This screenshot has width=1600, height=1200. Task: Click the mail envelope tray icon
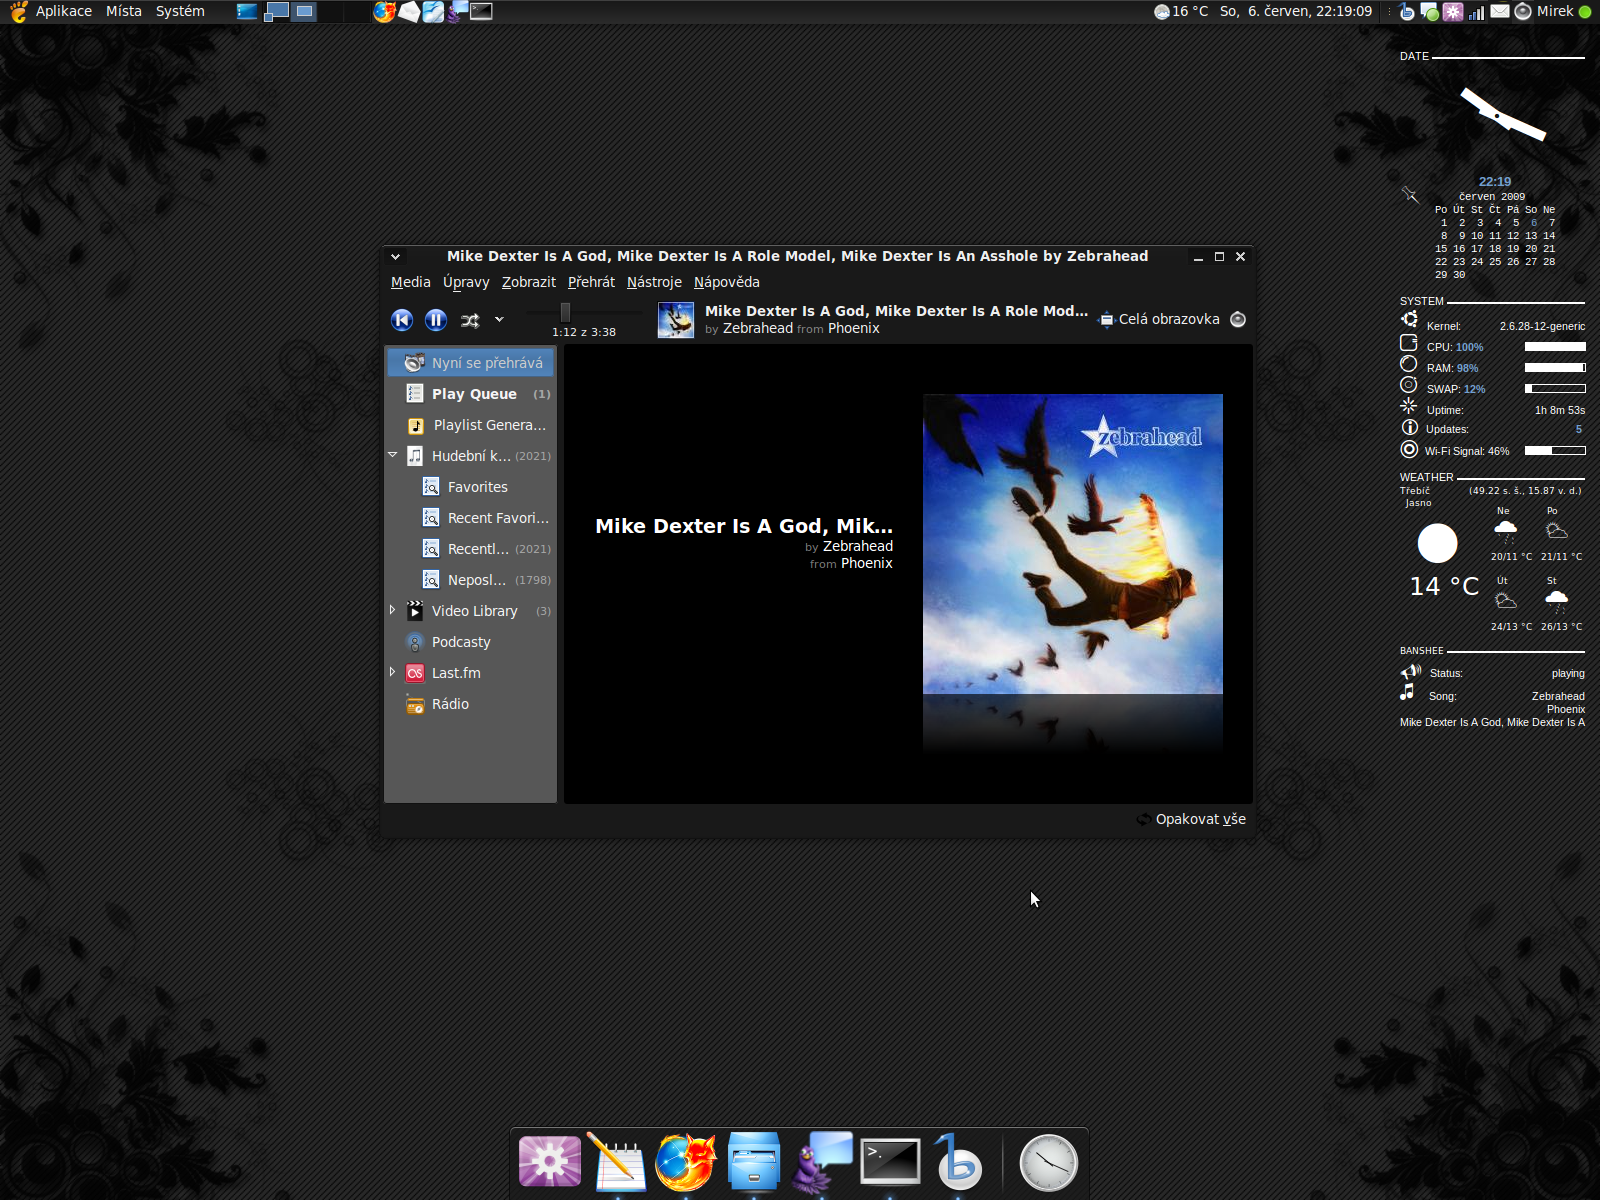pos(1500,12)
